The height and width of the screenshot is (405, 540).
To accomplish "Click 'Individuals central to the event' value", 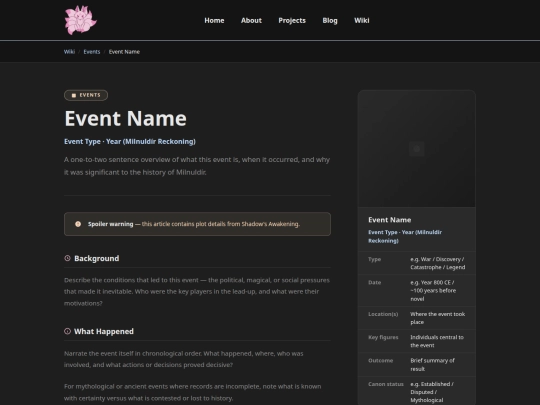I will click(437, 341).
